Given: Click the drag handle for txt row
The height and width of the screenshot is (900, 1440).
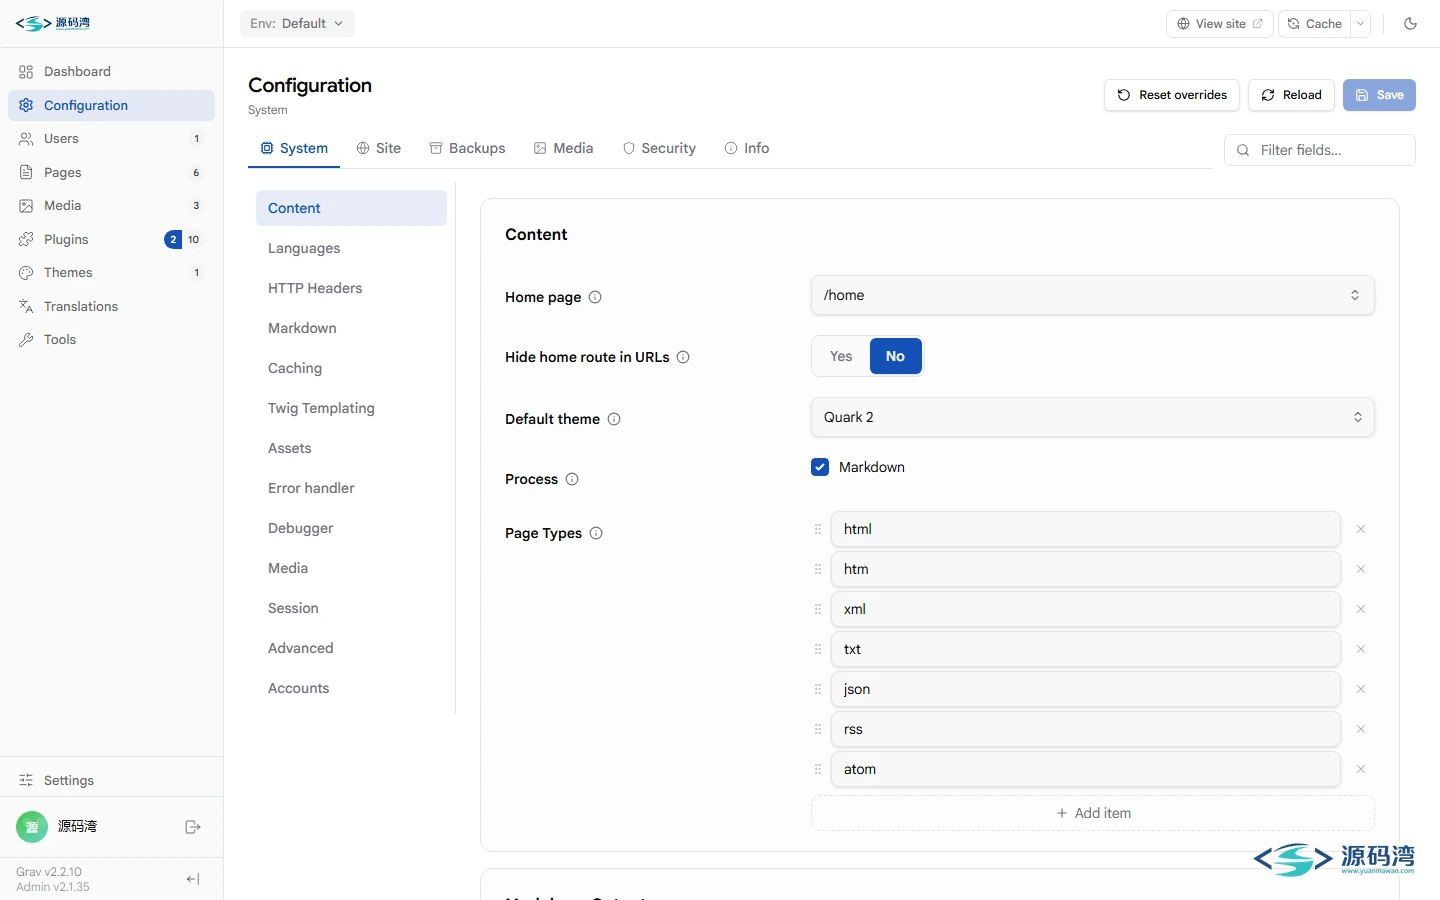Looking at the screenshot, I should point(818,649).
